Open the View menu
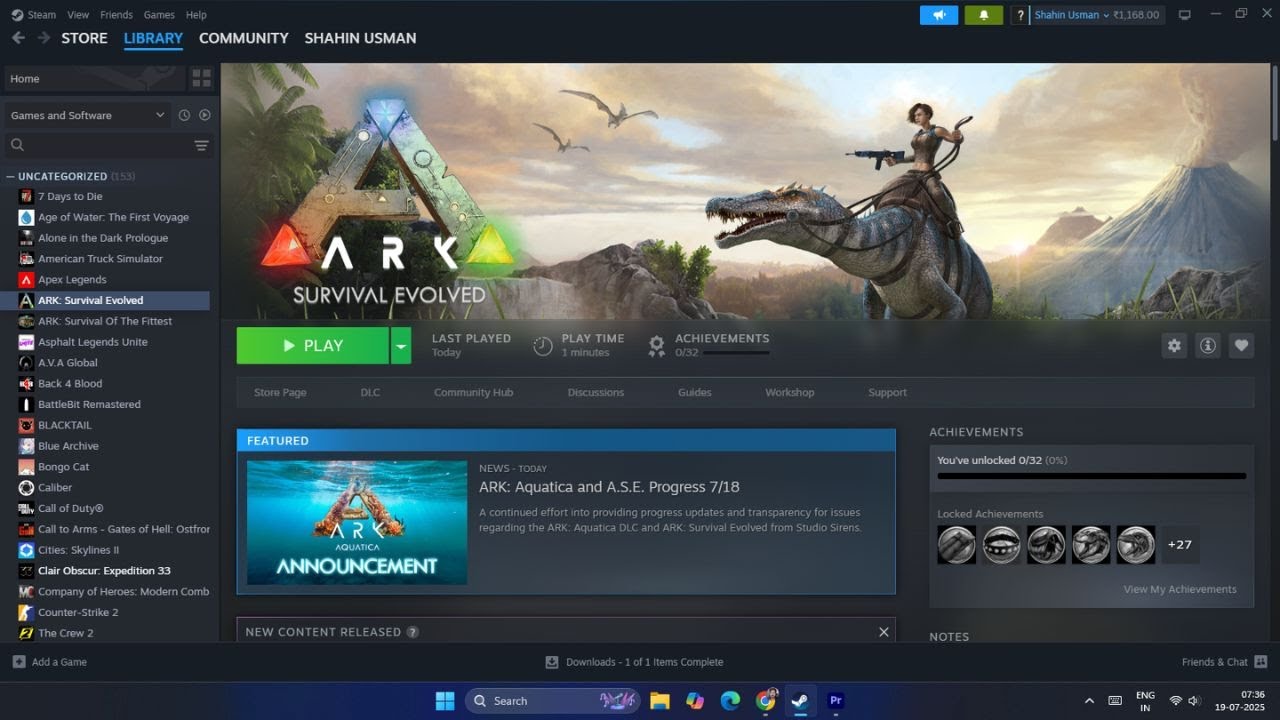The image size is (1280, 720). pos(78,15)
